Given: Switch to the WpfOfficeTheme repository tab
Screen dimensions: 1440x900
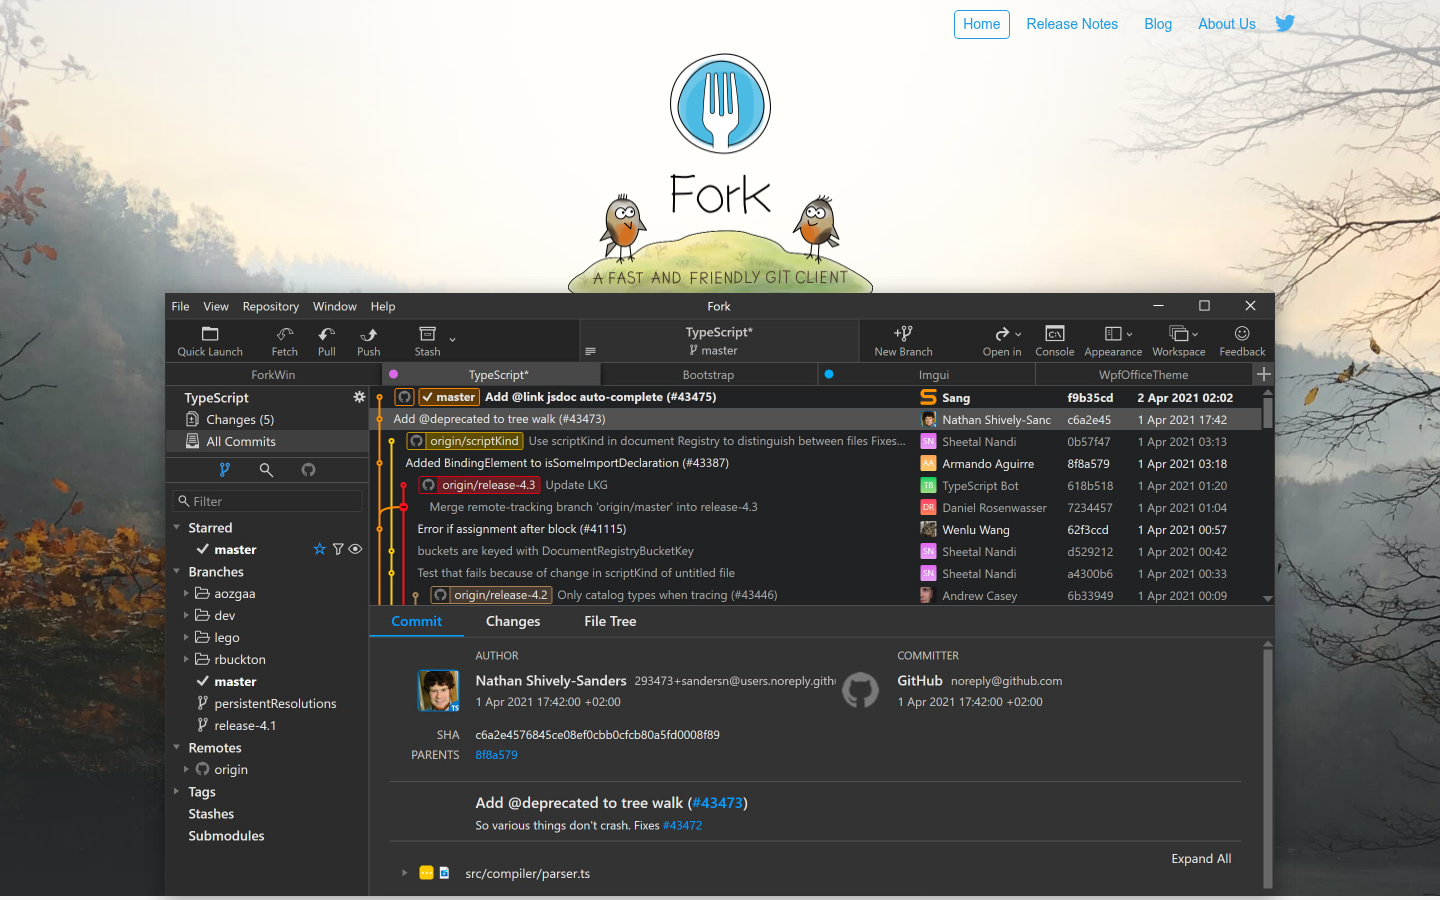Looking at the screenshot, I should [1144, 374].
